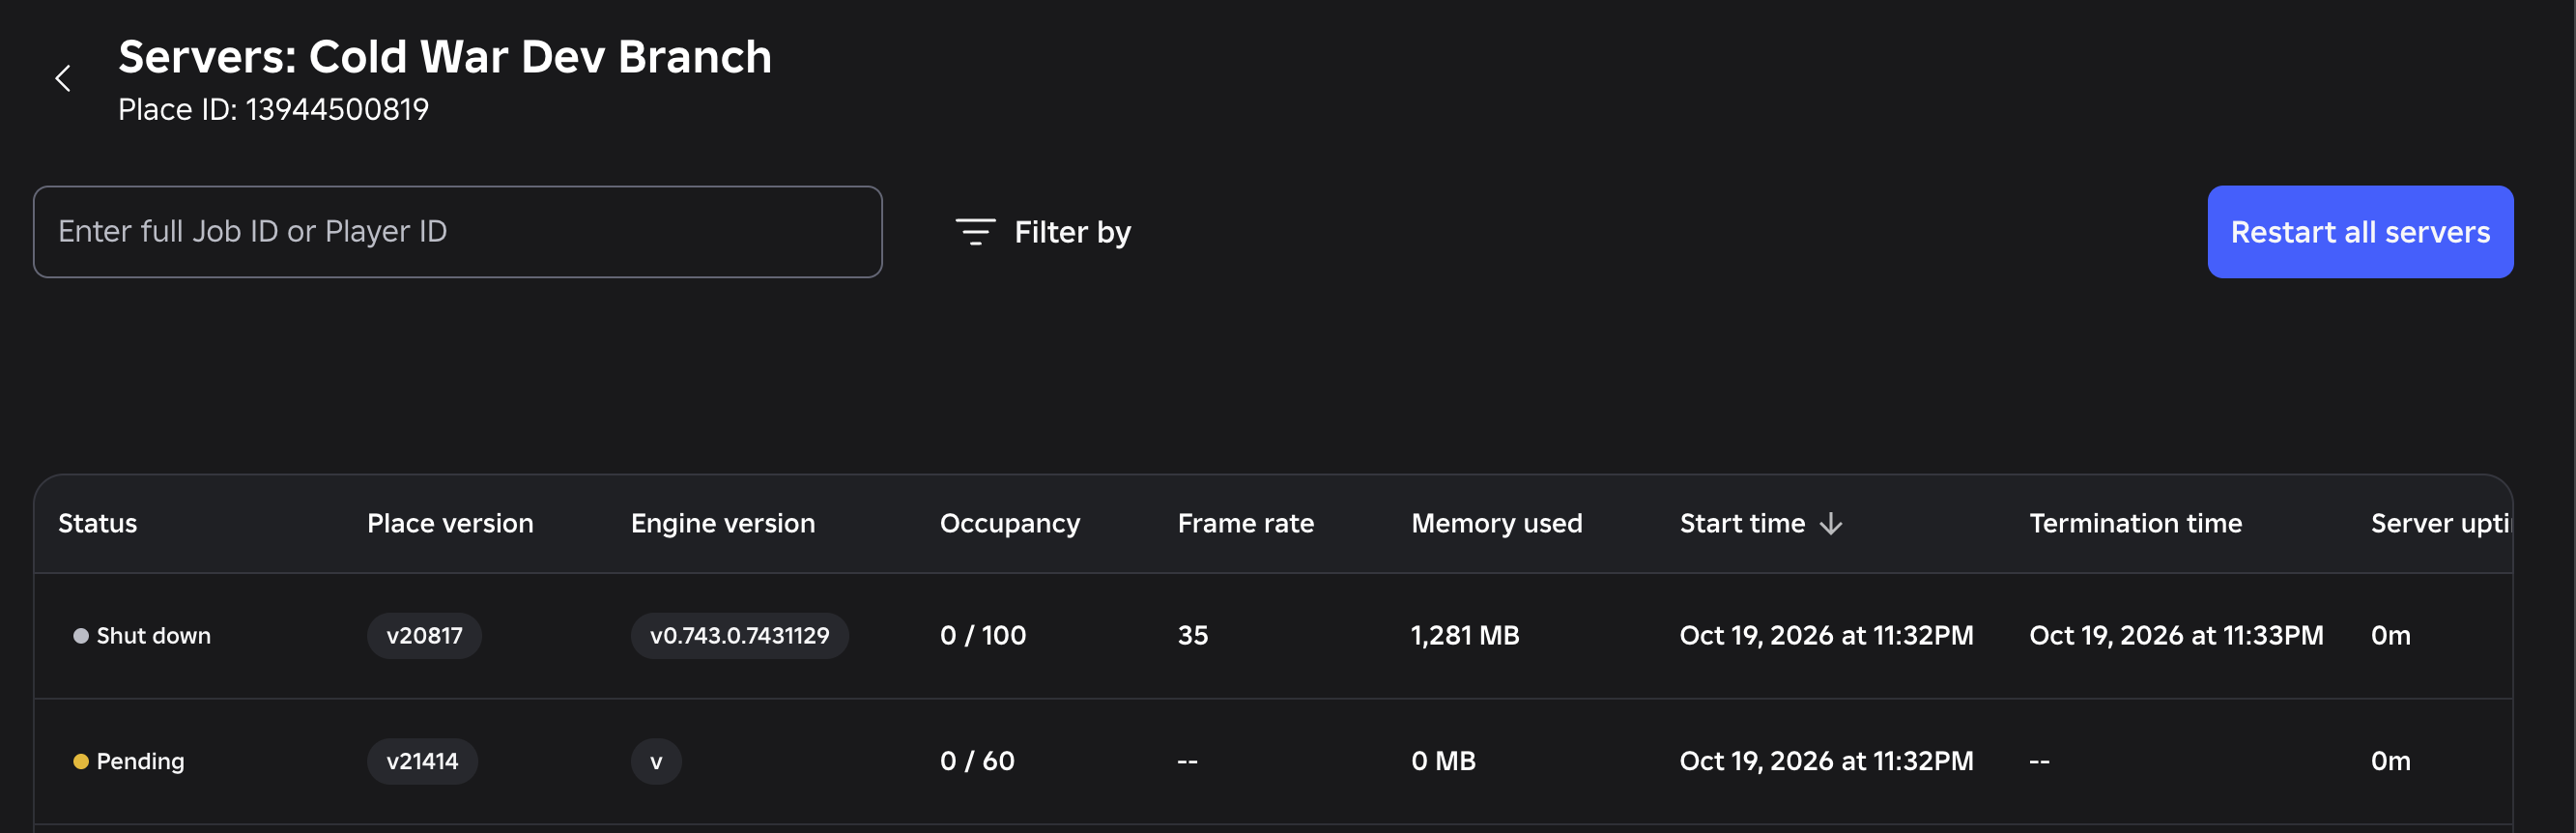The height and width of the screenshot is (833, 2576).
Task: Click memory value '0 MB'
Action: pos(1443,762)
